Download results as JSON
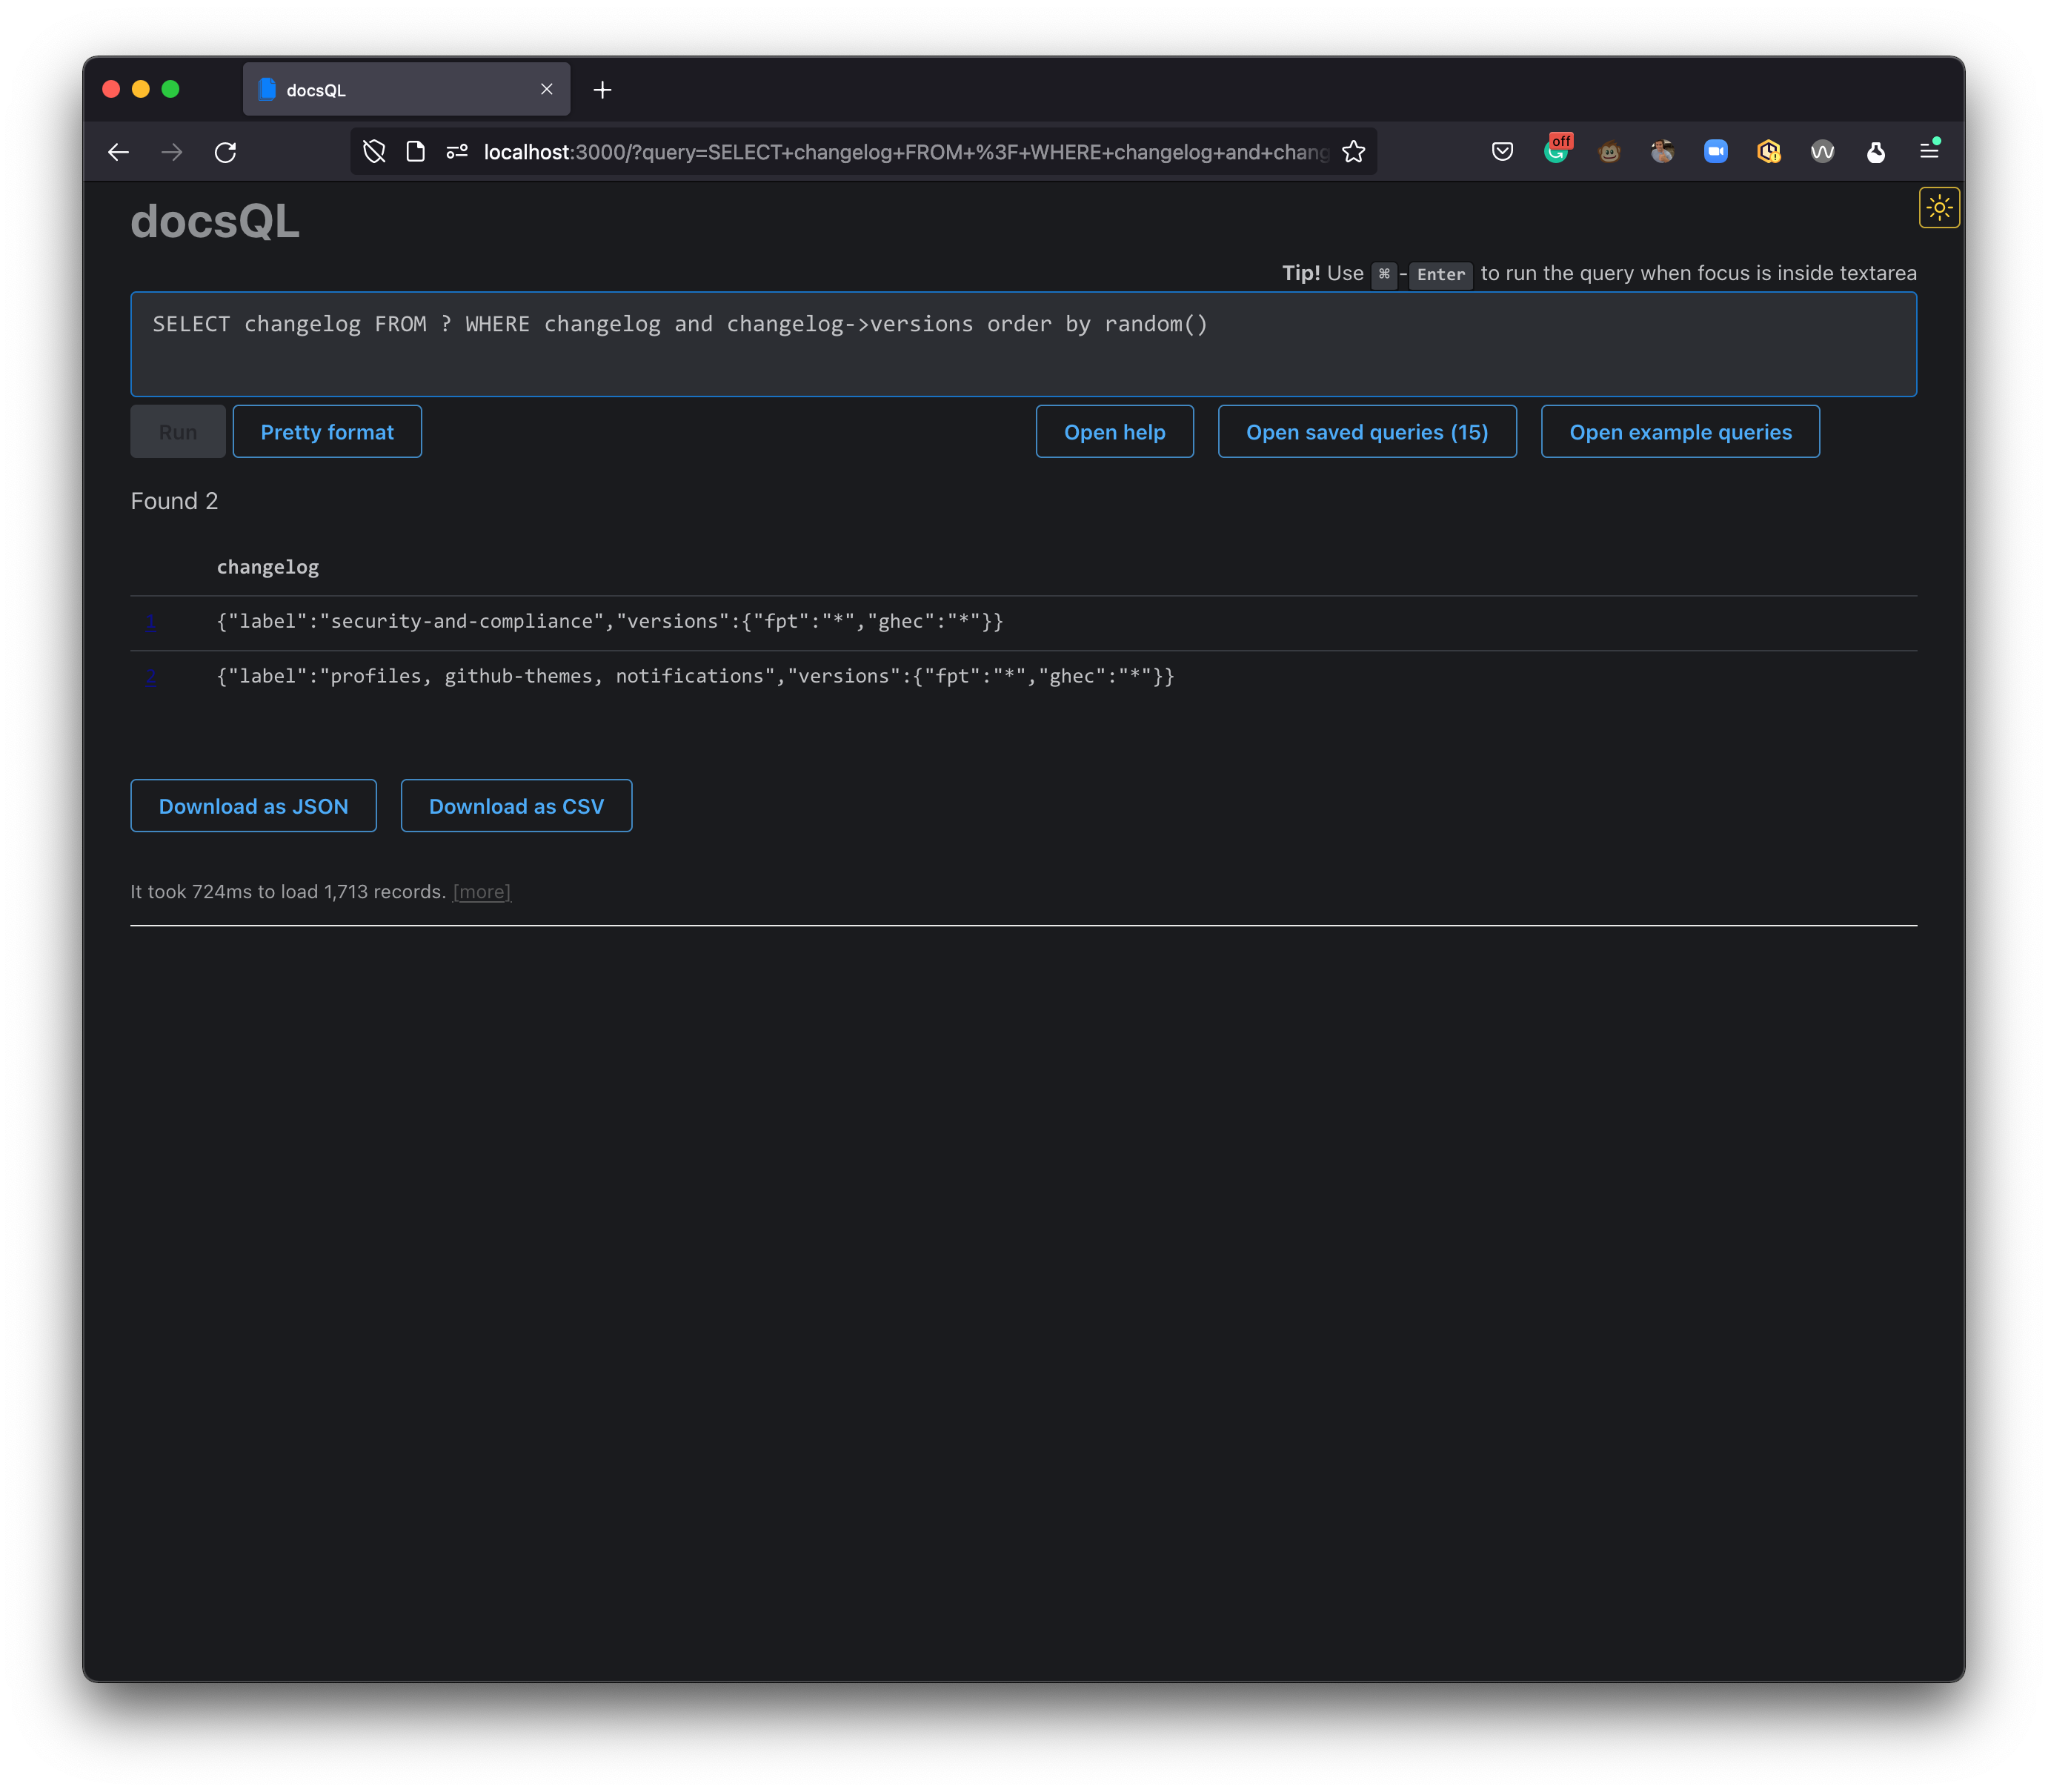Image resolution: width=2048 pixels, height=1792 pixels. (253, 806)
